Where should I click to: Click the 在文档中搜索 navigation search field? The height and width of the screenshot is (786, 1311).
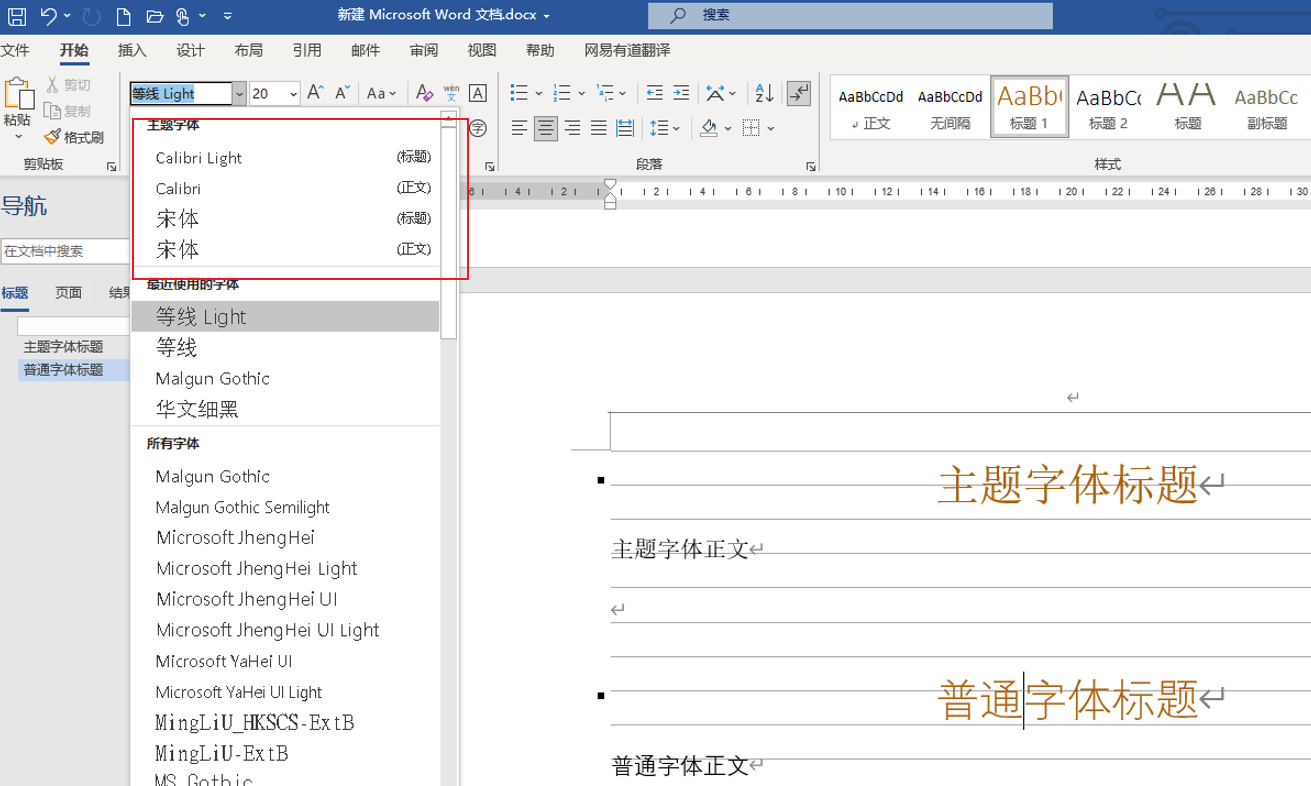pos(65,251)
